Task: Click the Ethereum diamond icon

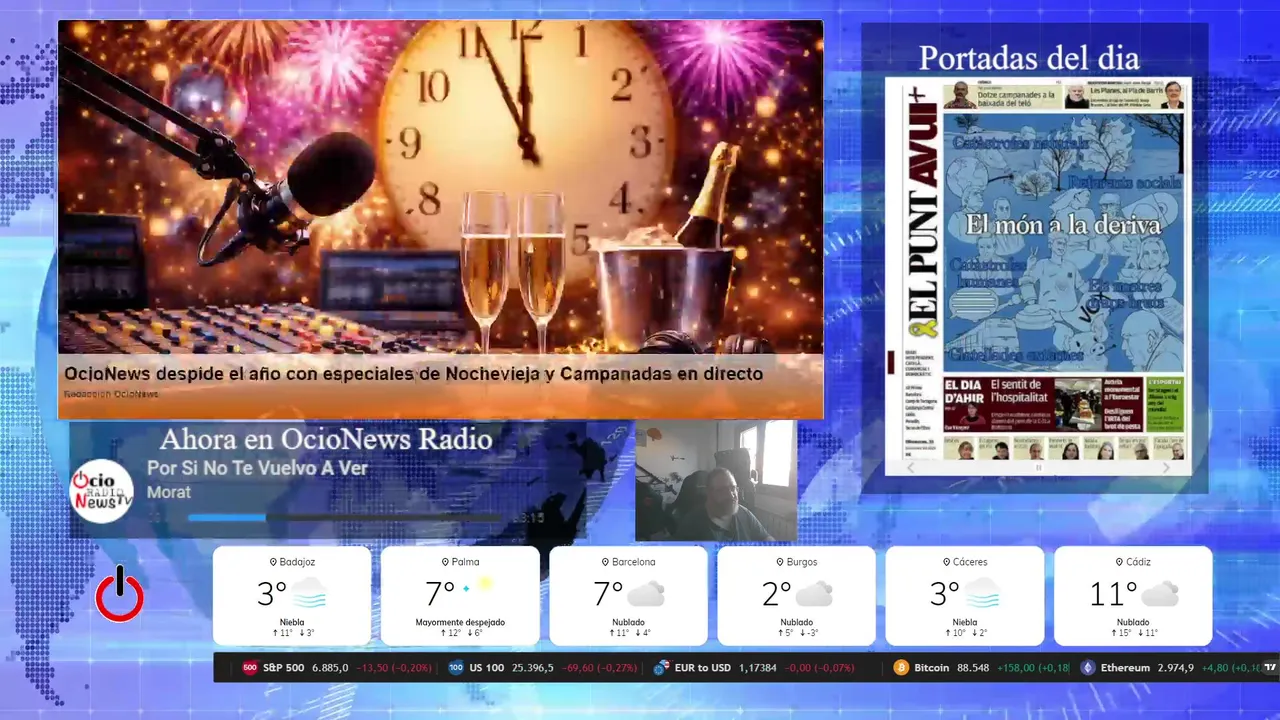Action: pyautogui.click(x=1088, y=667)
